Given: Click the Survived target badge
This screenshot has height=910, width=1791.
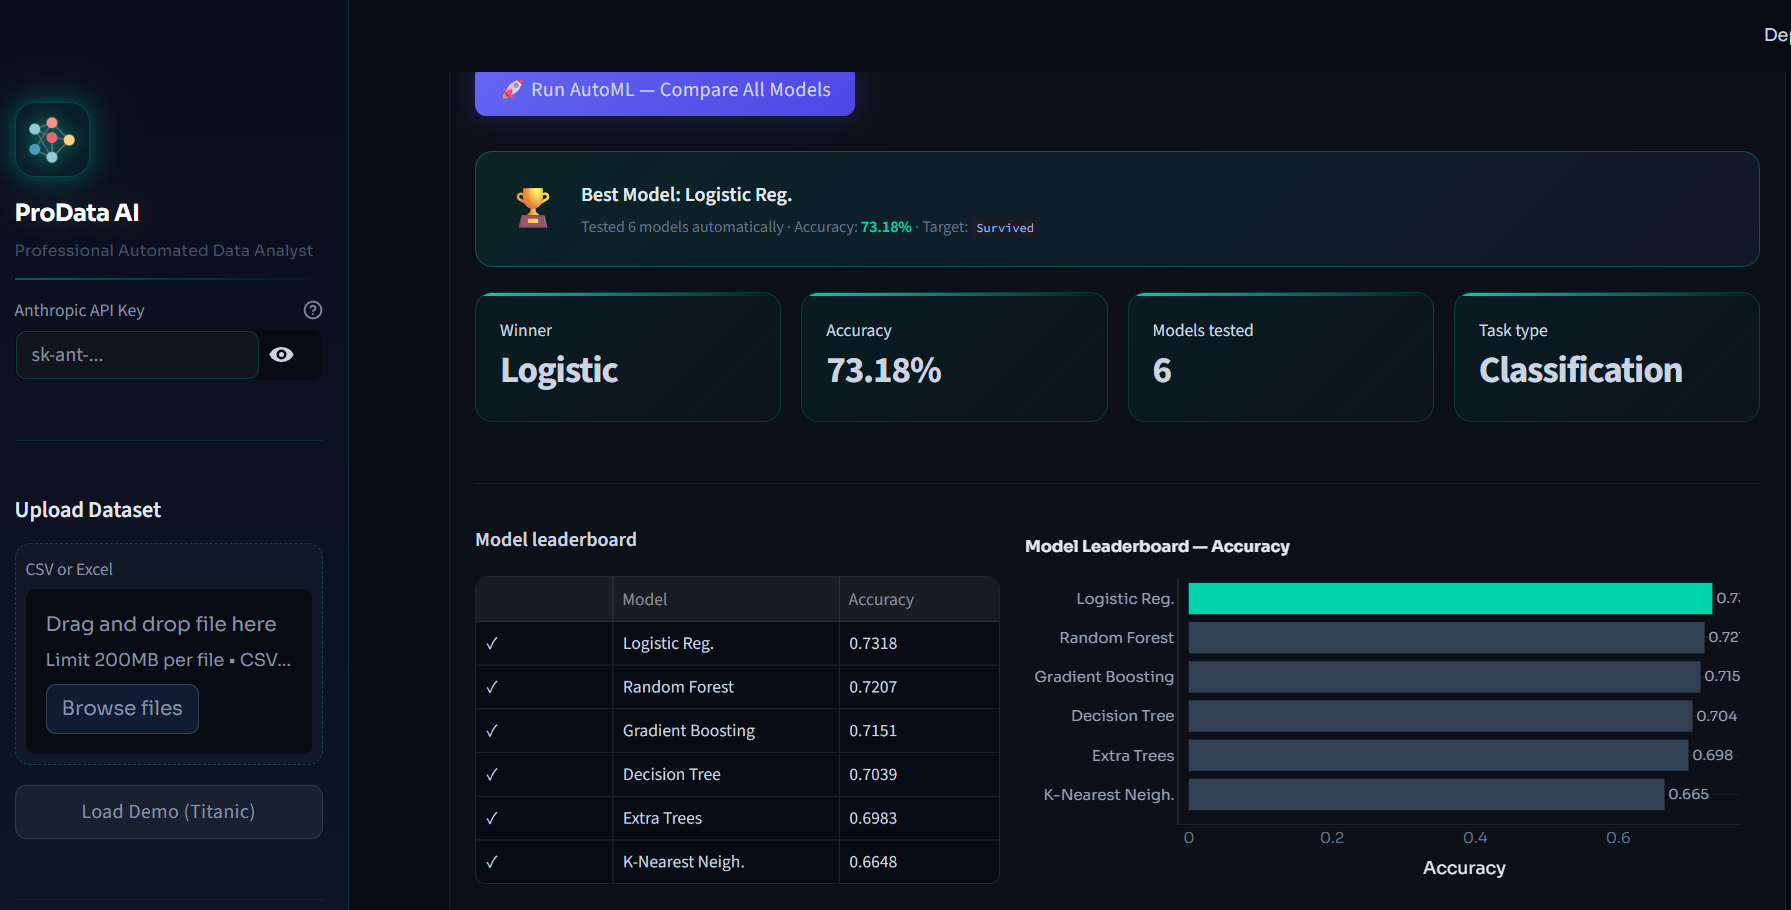Looking at the screenshot, I should point(1004,227).
